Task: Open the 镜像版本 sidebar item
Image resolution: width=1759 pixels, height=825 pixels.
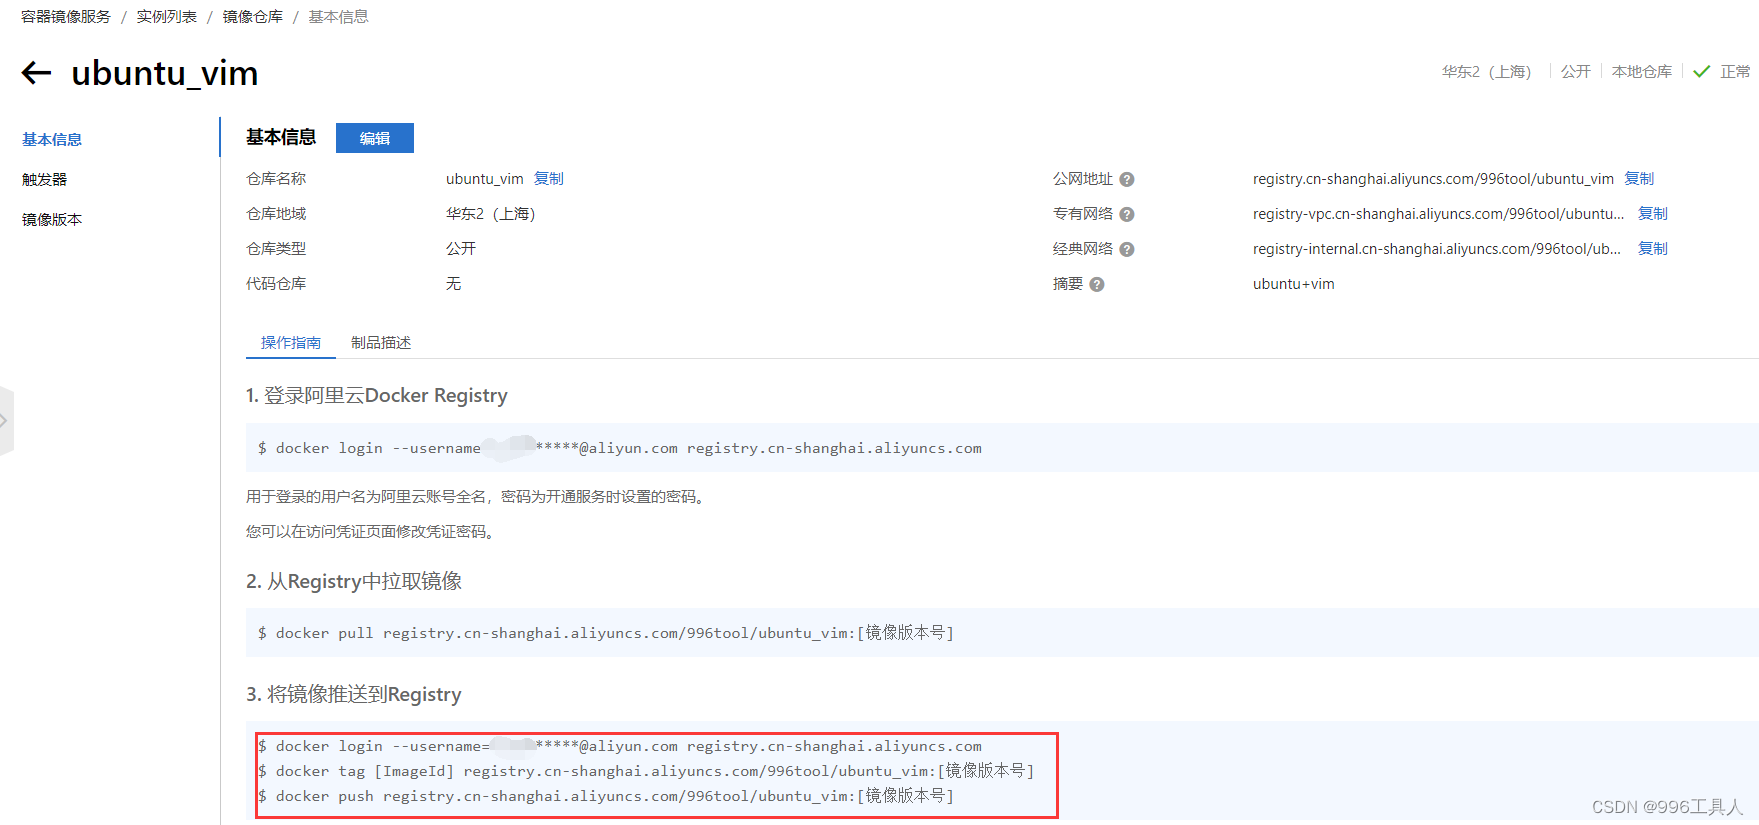Action: coord(52,219)
